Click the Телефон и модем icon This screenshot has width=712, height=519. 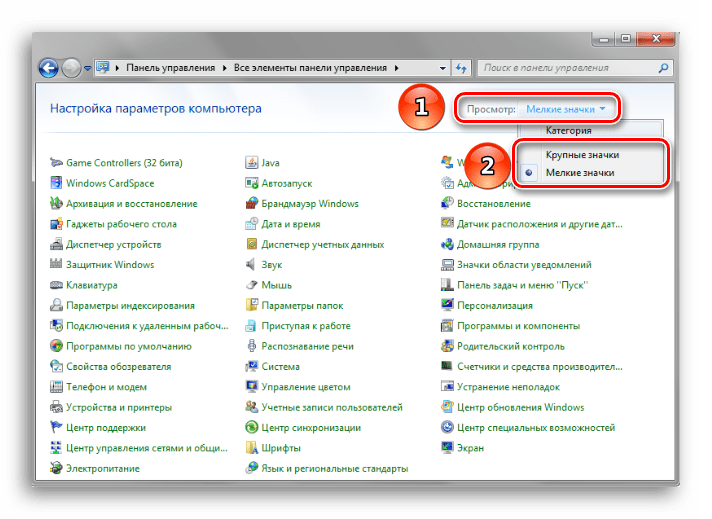coord(56,387)
